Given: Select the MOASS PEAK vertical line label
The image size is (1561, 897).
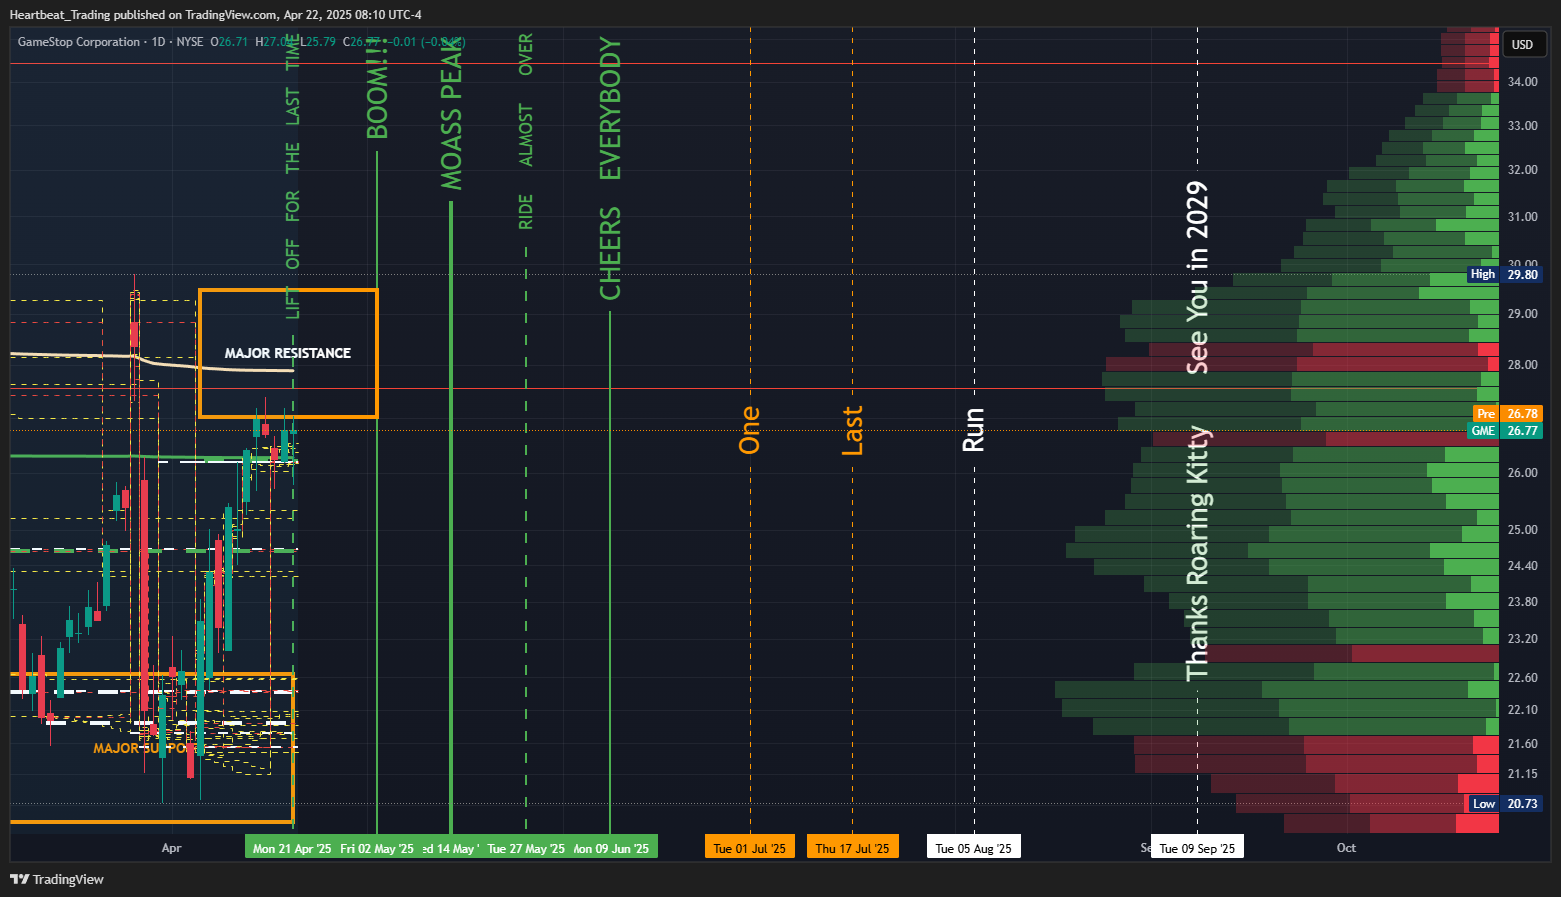Looking at the screenshot, I should pos(452,116).
